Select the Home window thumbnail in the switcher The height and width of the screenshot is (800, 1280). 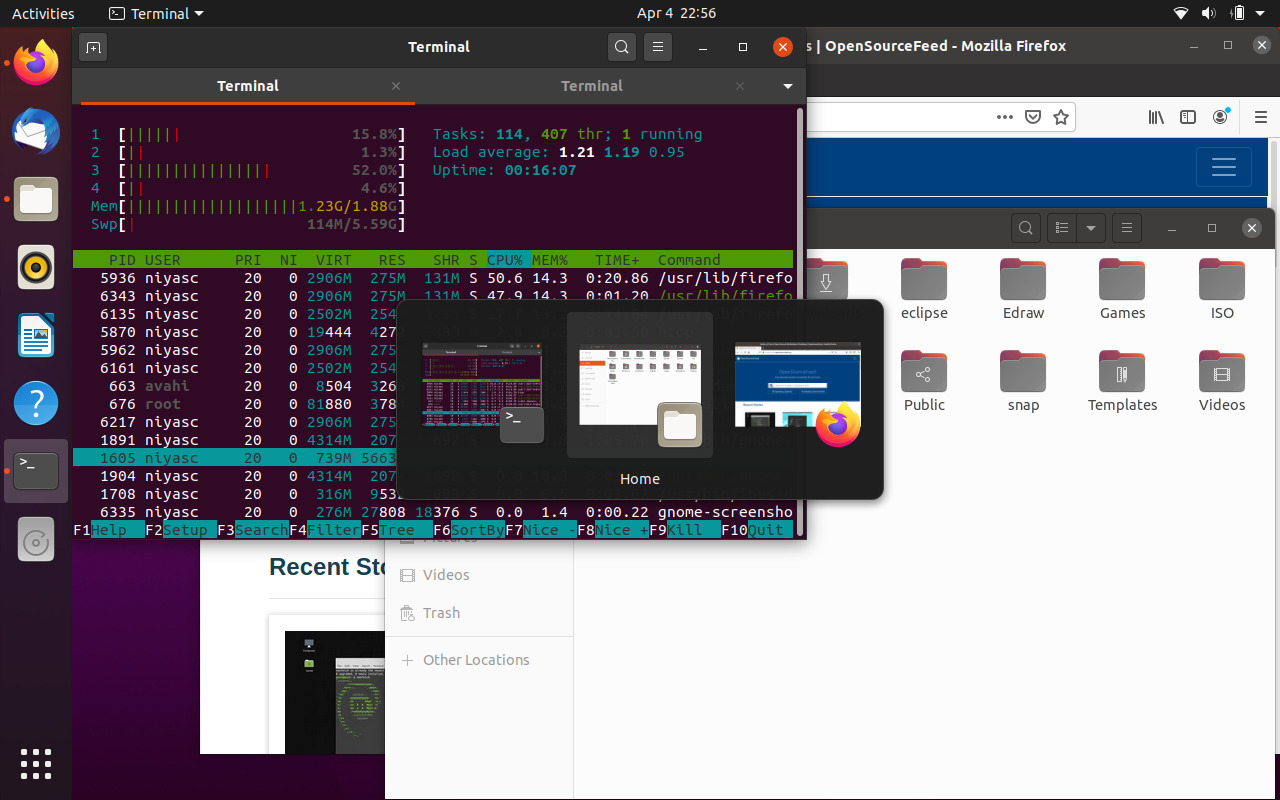pos(640,384)
